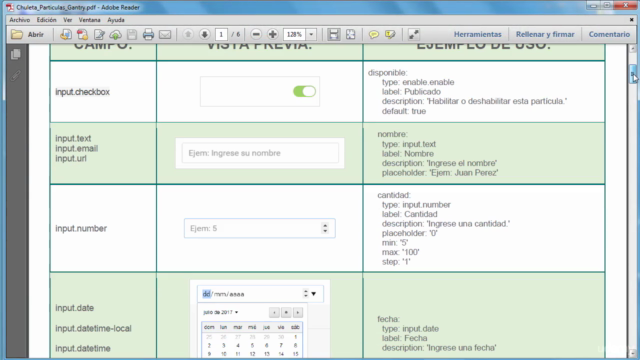
Task: Click the email envelope icon
Action: click(165, 35)
